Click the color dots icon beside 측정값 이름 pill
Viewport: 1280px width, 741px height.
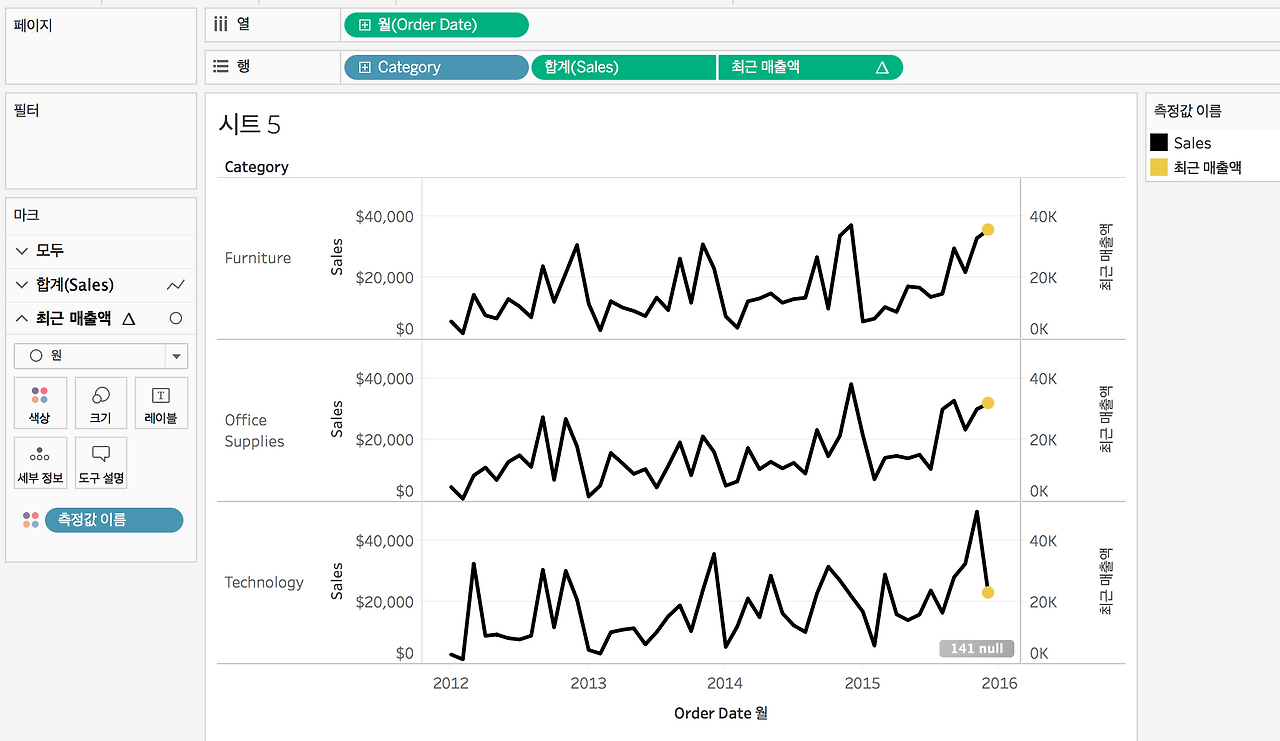pos(31,520)
